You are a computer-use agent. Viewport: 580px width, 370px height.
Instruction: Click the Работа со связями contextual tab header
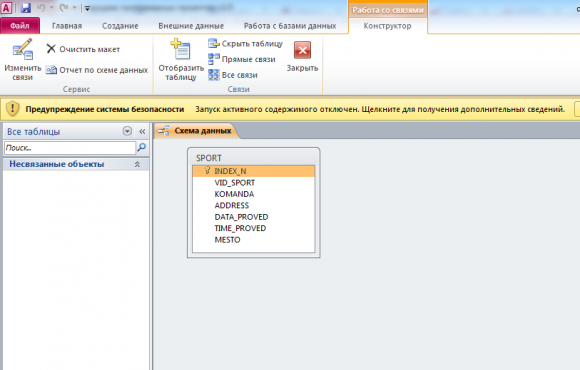(388, 10)
